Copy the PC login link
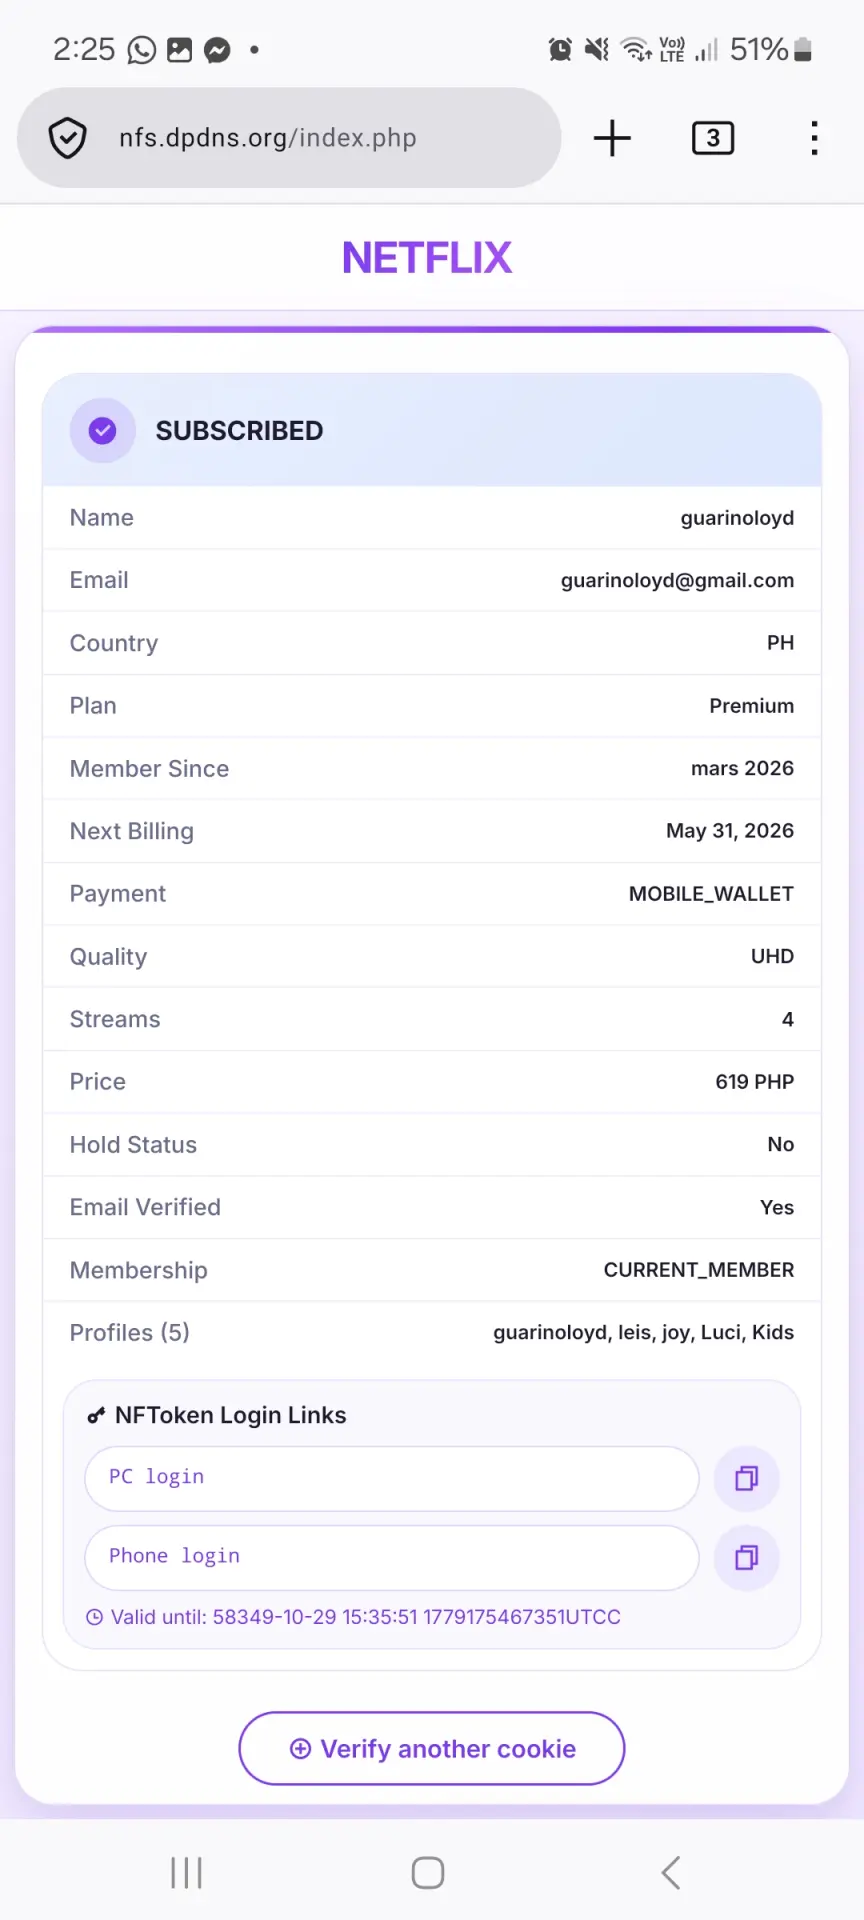The height and width of the screenshot is (1920, 864). coord(746,1478)
